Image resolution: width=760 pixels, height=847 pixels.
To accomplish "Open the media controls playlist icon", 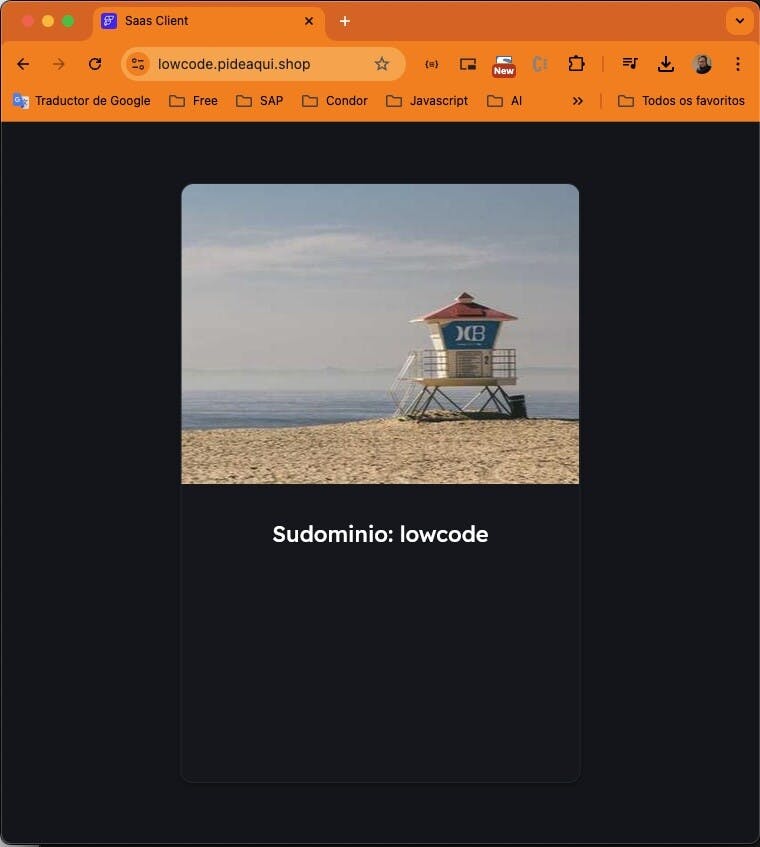I will (630, 64).
